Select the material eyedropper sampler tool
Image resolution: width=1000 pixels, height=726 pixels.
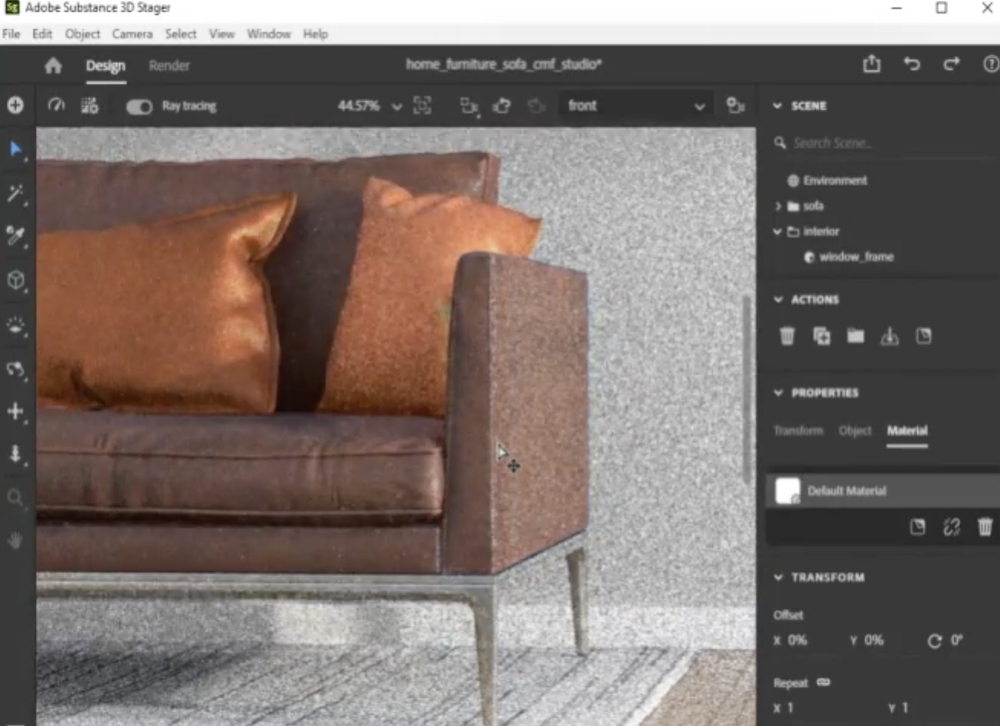(15, 235)
